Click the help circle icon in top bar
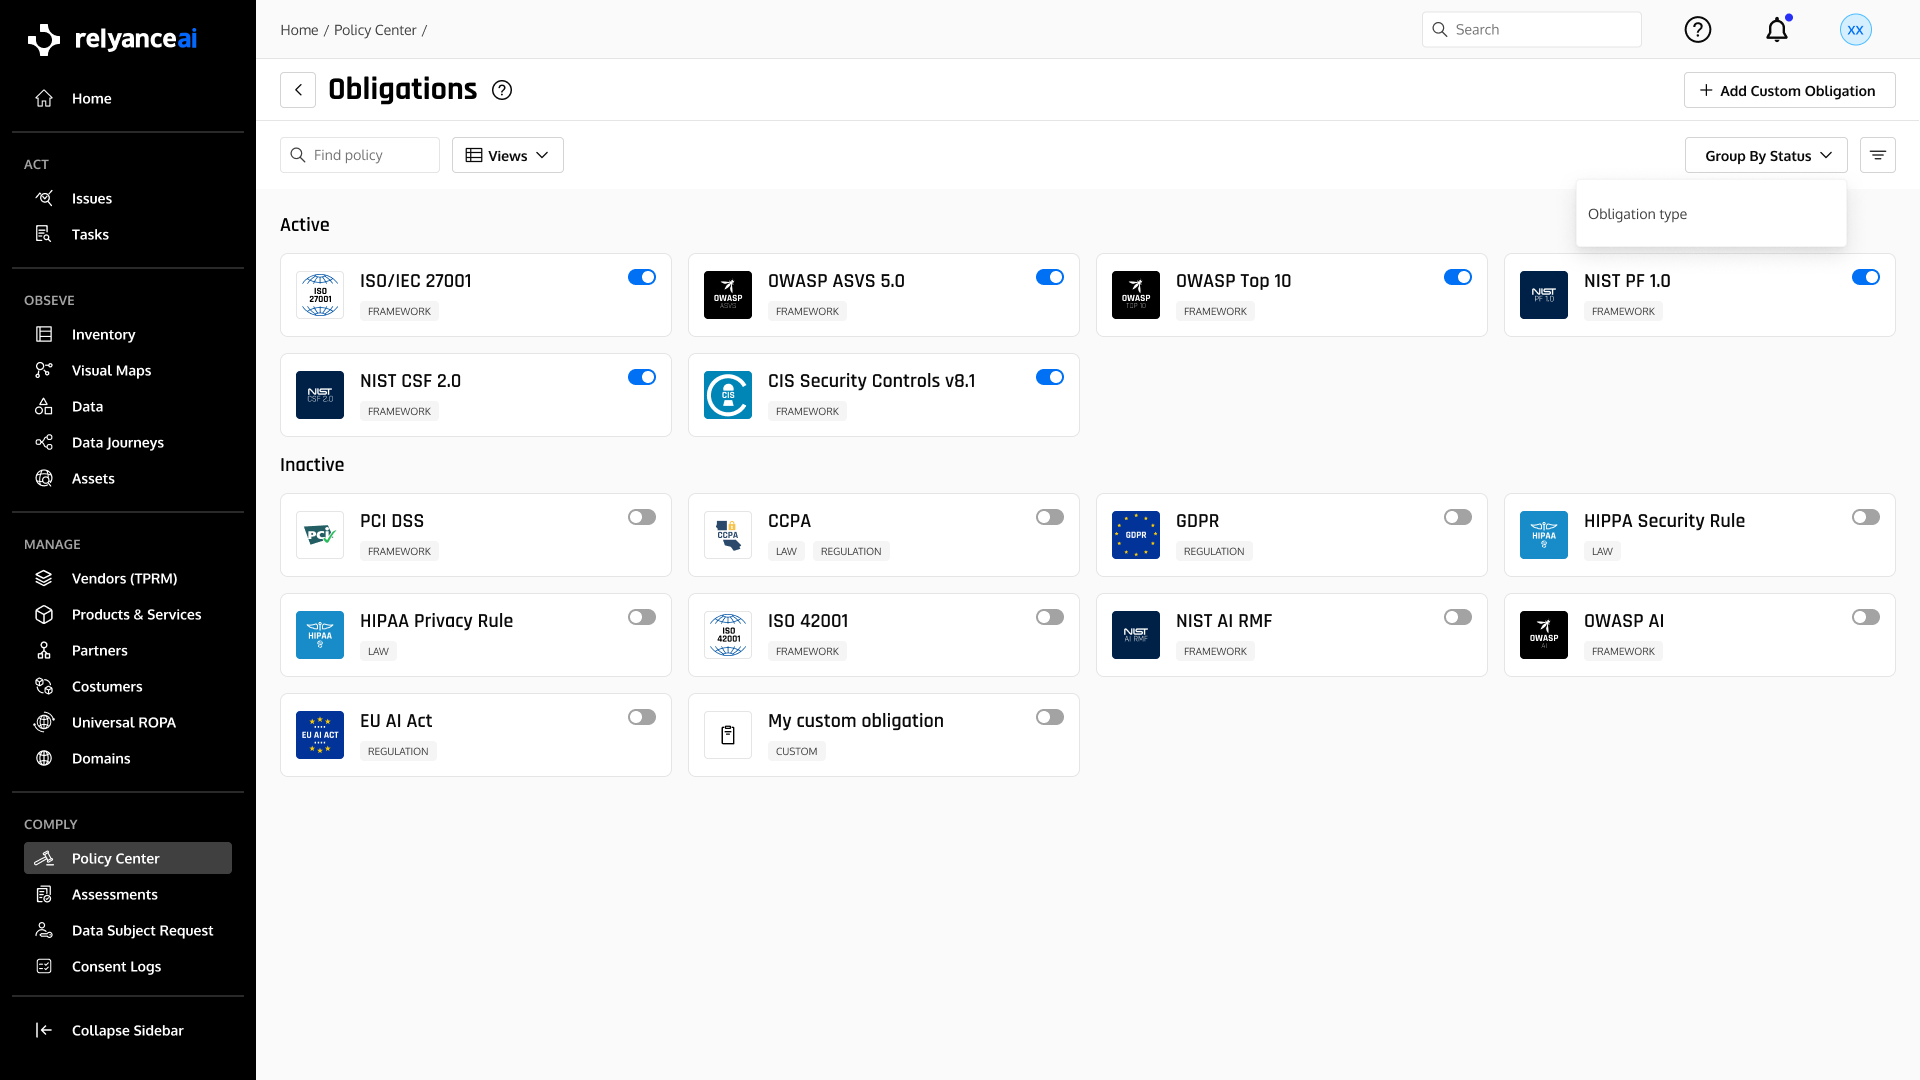This screenshot has width=1920, height=1080. tap(1697, 30)
